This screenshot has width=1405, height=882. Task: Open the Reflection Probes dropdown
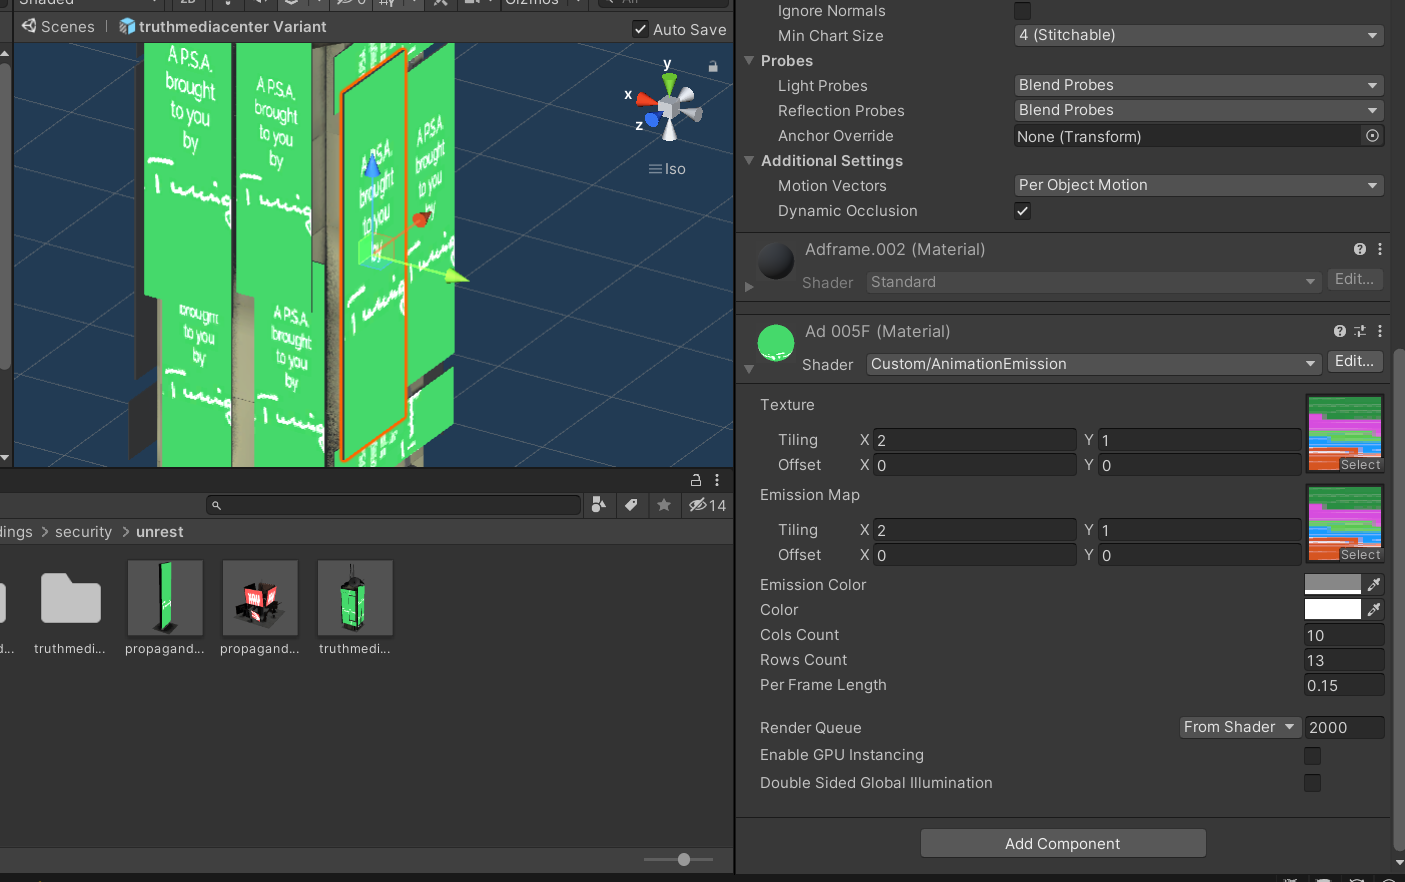[x=1199, y=110]
